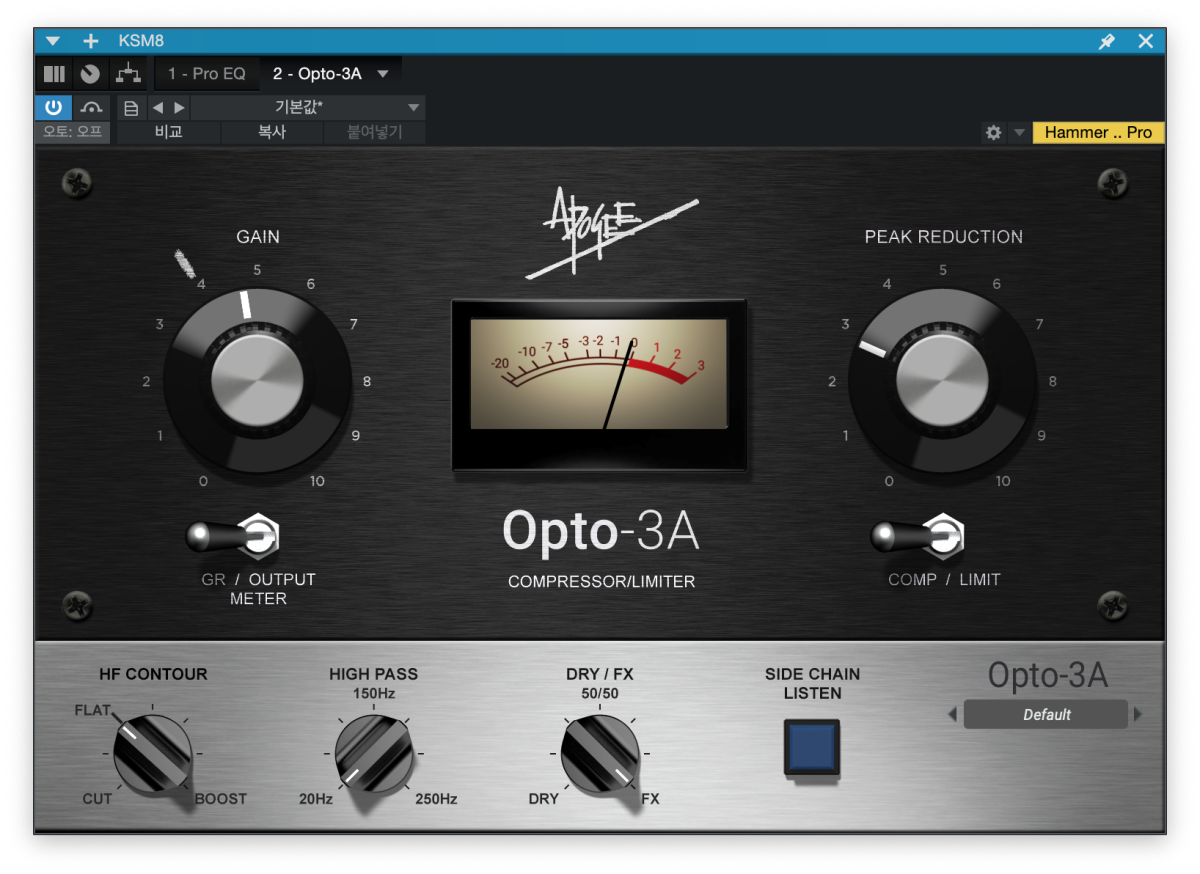Enable the SIDE CHAIN LISTEN blue button
Screen dimensions: 1200x874
tap(812, 747)
